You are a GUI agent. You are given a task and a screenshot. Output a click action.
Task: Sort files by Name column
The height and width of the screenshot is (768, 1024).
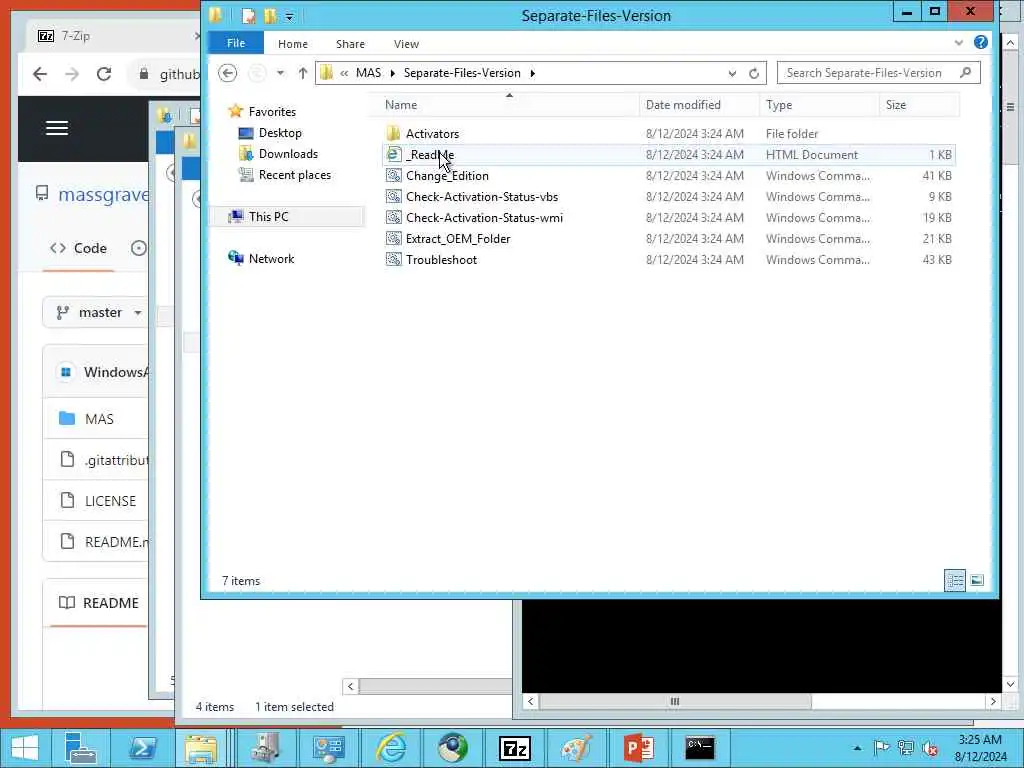click(x=401, y=104)
